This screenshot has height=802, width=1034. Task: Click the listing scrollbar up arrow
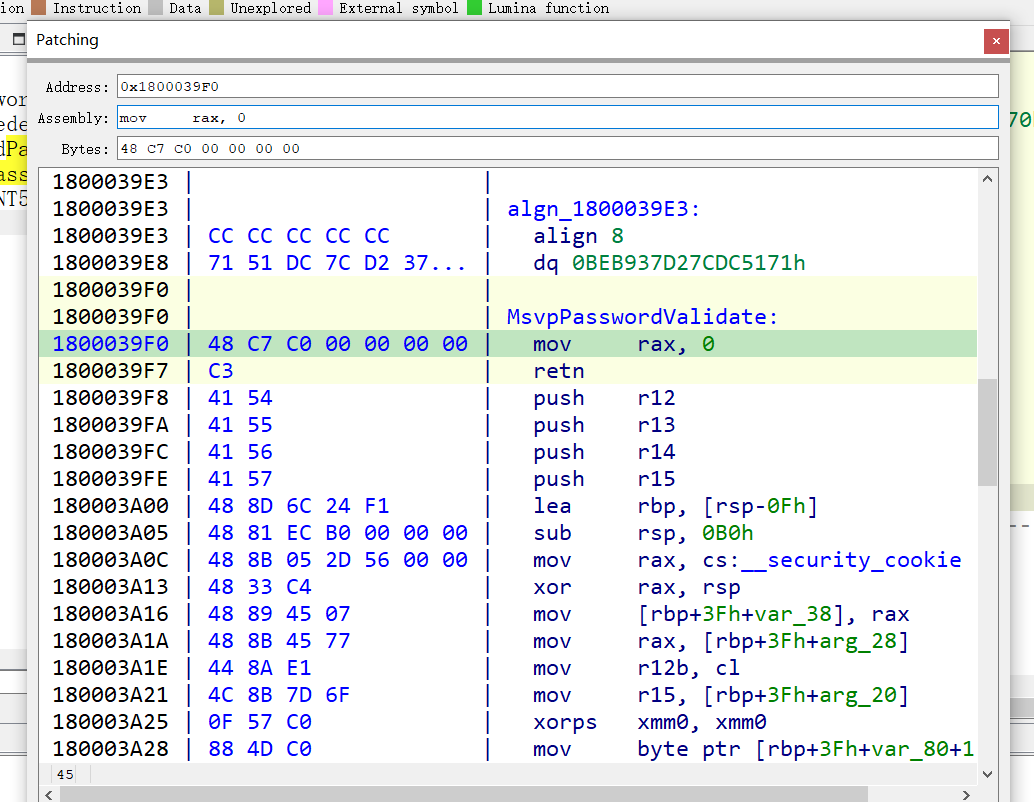coord(988,180)
